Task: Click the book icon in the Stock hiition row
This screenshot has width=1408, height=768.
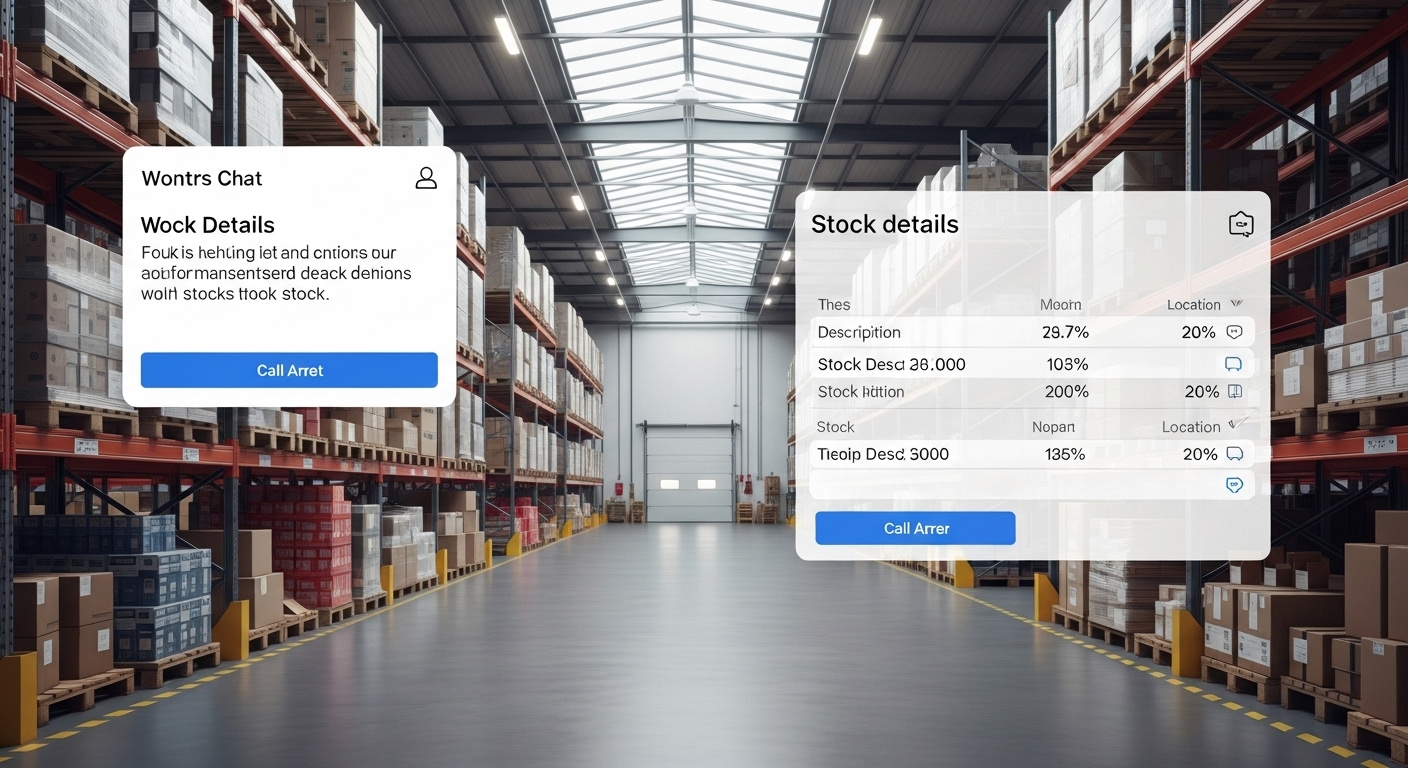Action: 1234,391
